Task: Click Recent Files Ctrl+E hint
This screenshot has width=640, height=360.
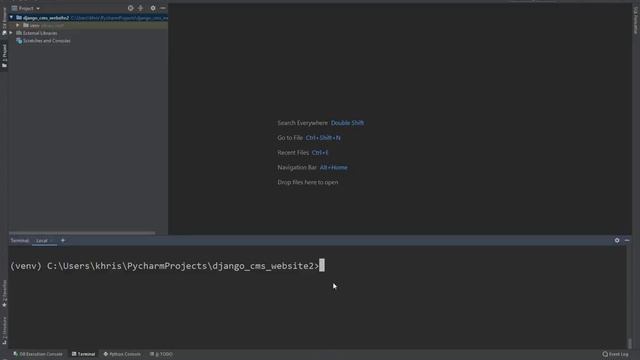Action: (303, 153)
